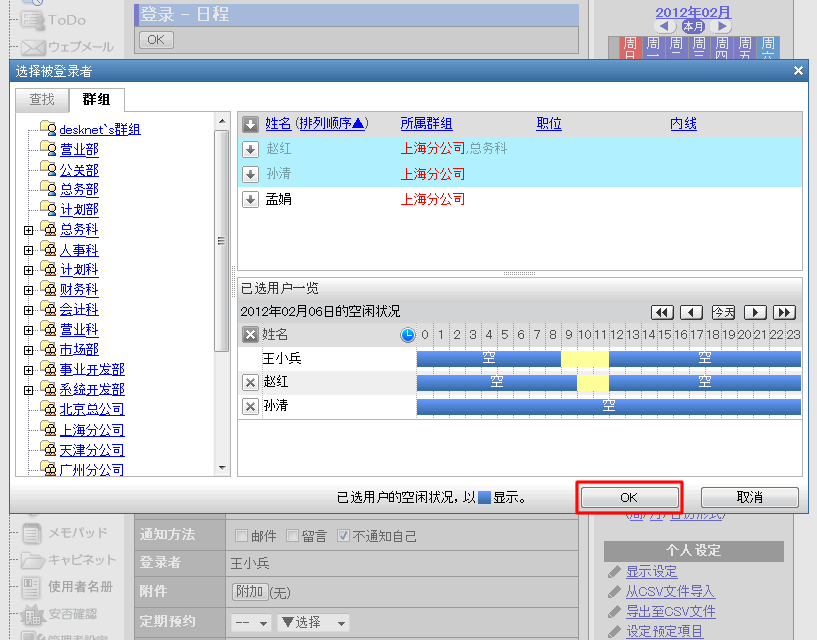Image resolution: width=817 pixels, height=640 pixels.
Task: Jump back with the double-left arrow button
Action: coord(662,312)
